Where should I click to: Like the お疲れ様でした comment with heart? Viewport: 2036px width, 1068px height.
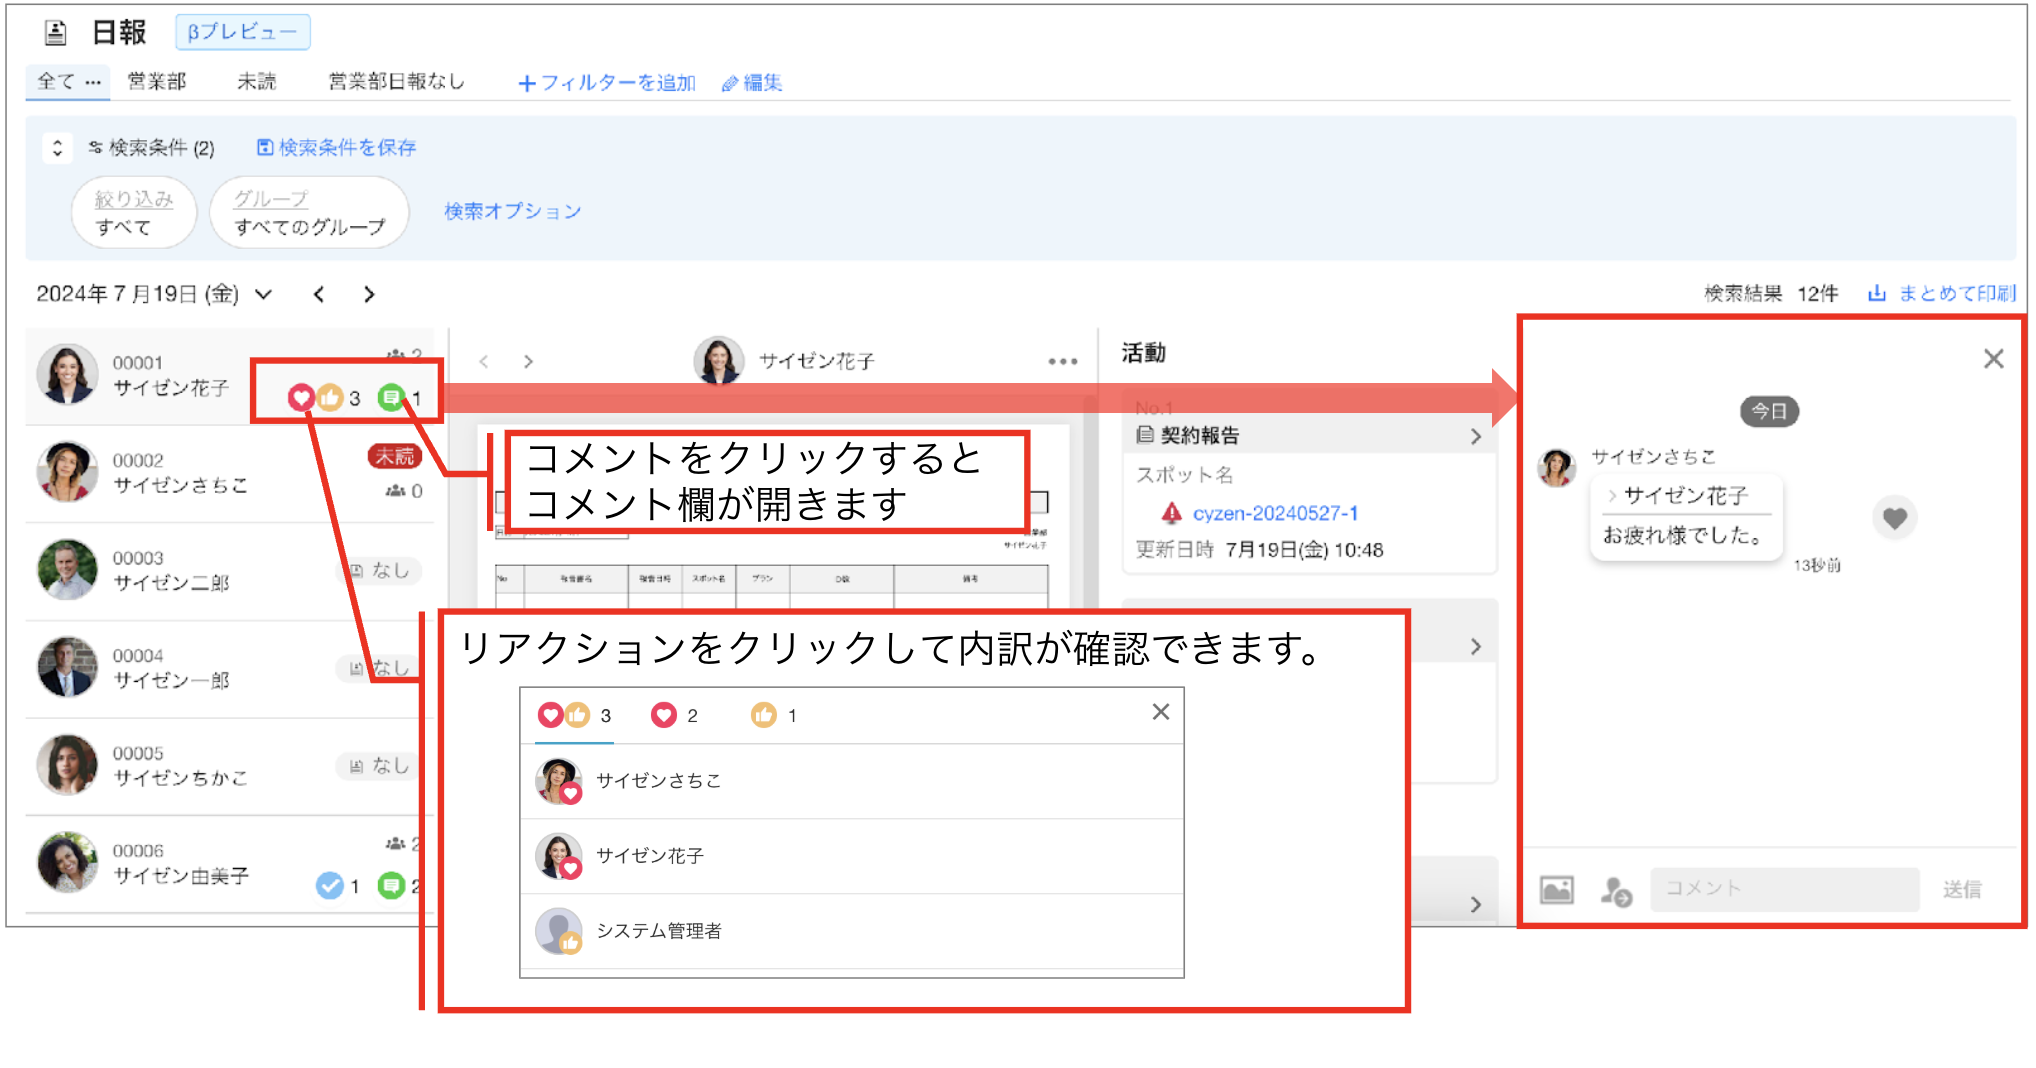(x=1894, y=518)
